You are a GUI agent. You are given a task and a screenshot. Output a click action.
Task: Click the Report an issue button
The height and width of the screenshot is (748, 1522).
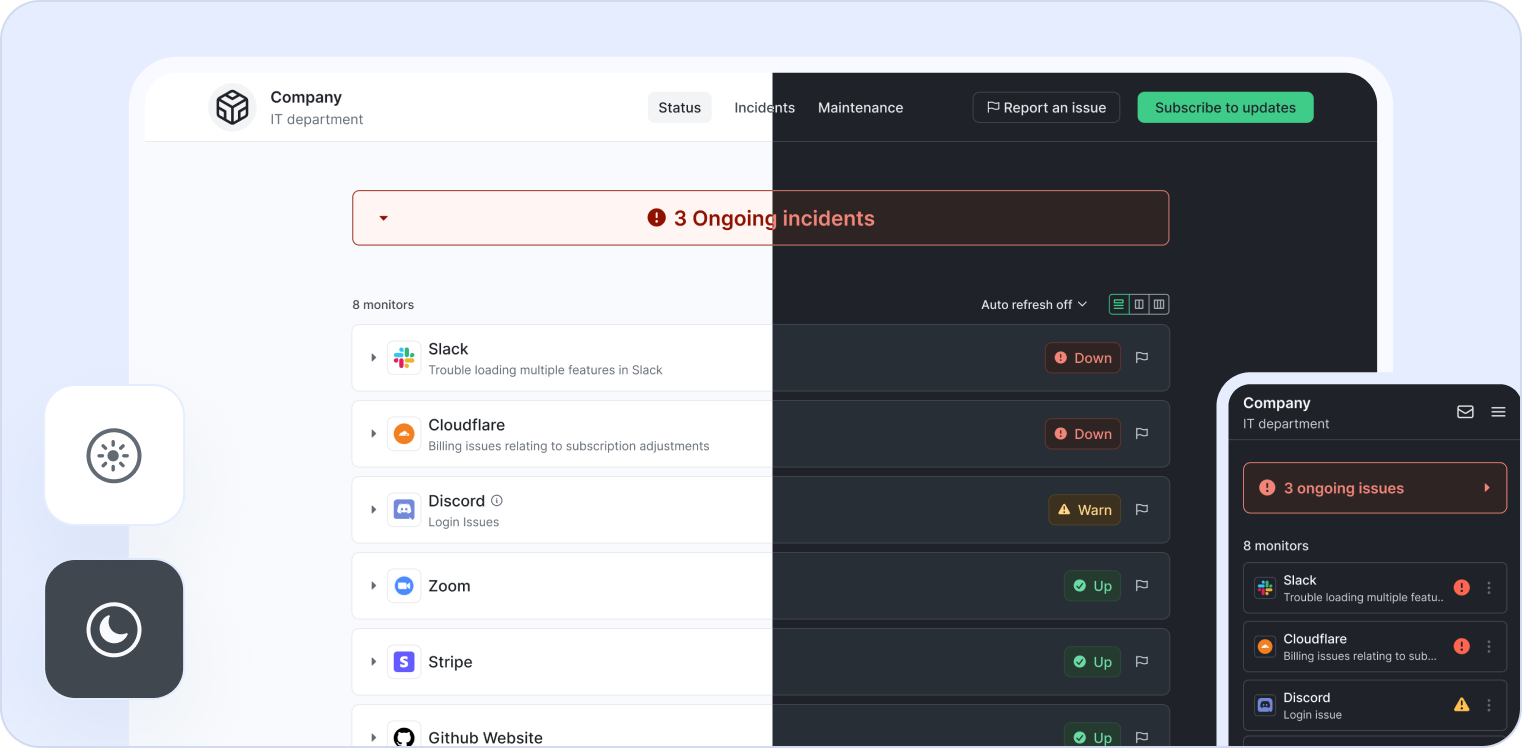1046,108
